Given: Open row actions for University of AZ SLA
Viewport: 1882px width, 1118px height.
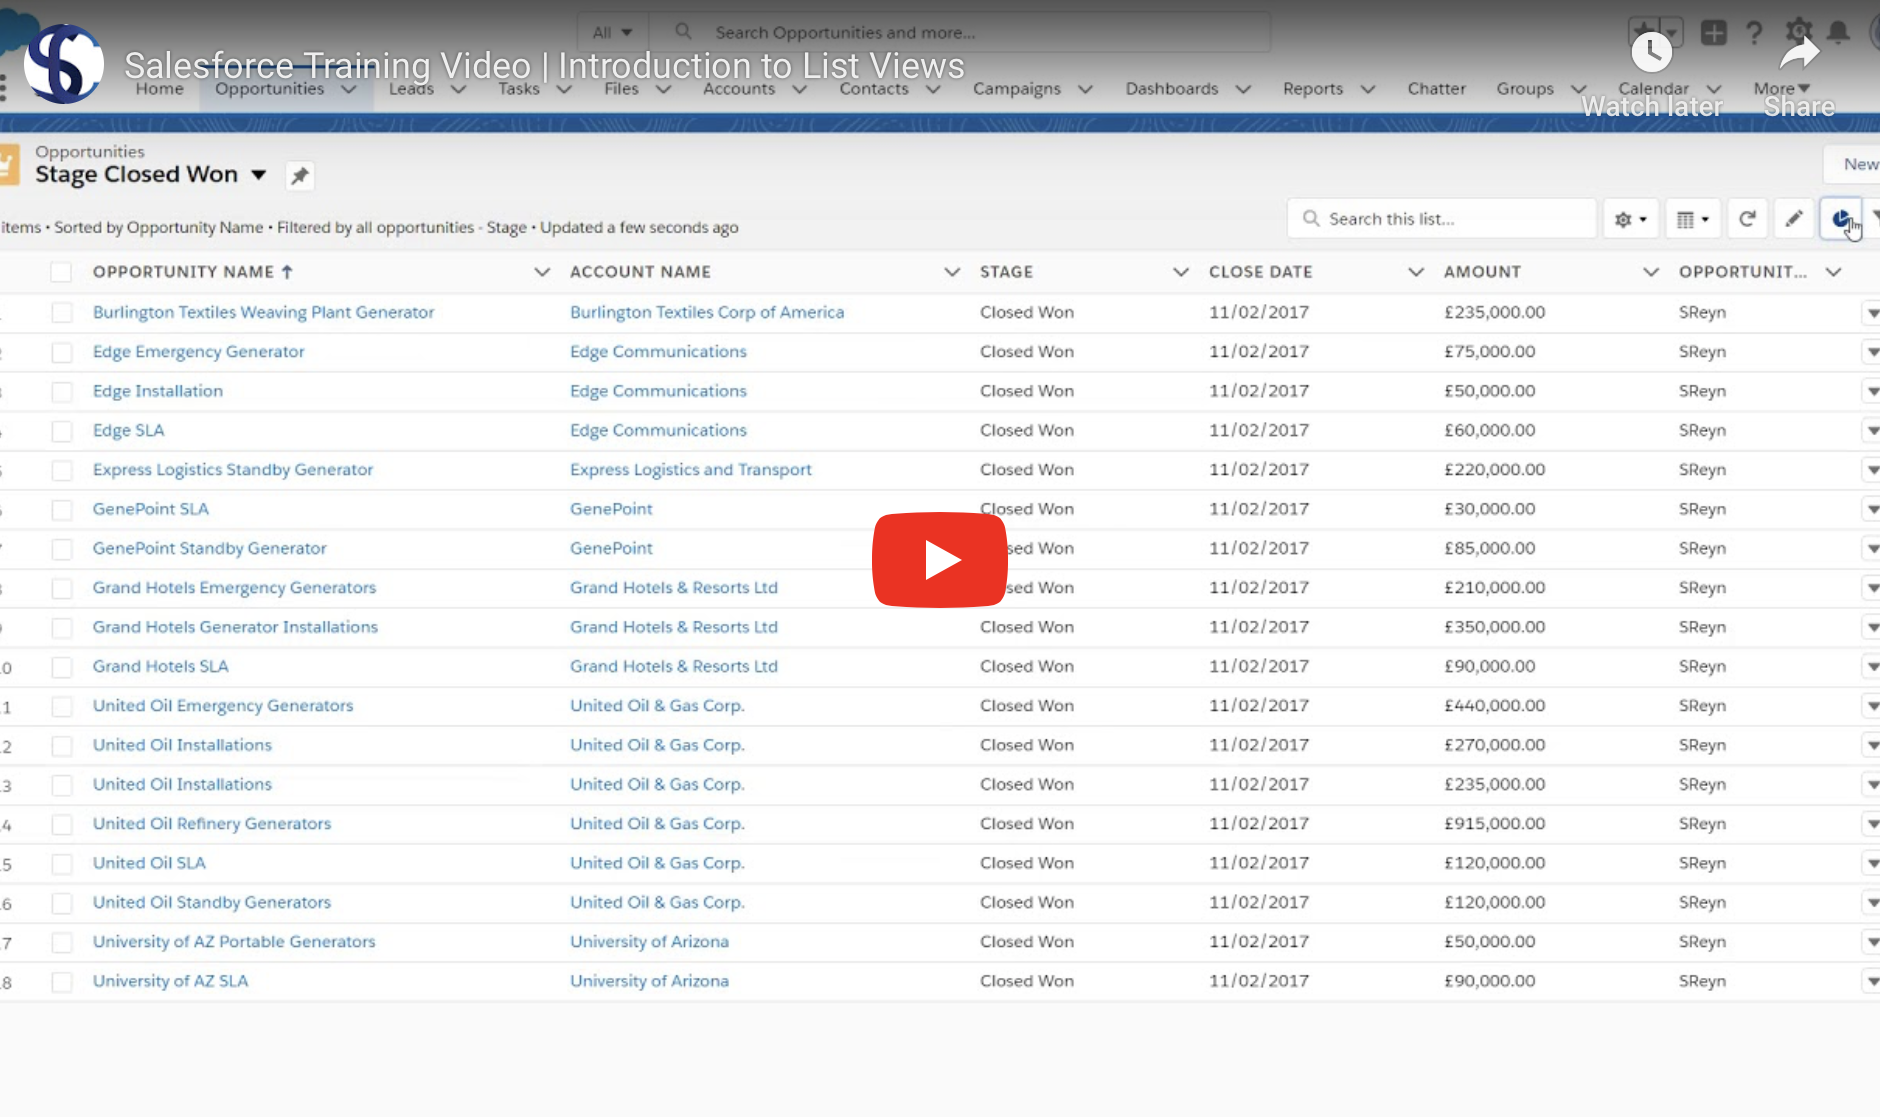Looking at the screenshot, I should [1871, 982].
